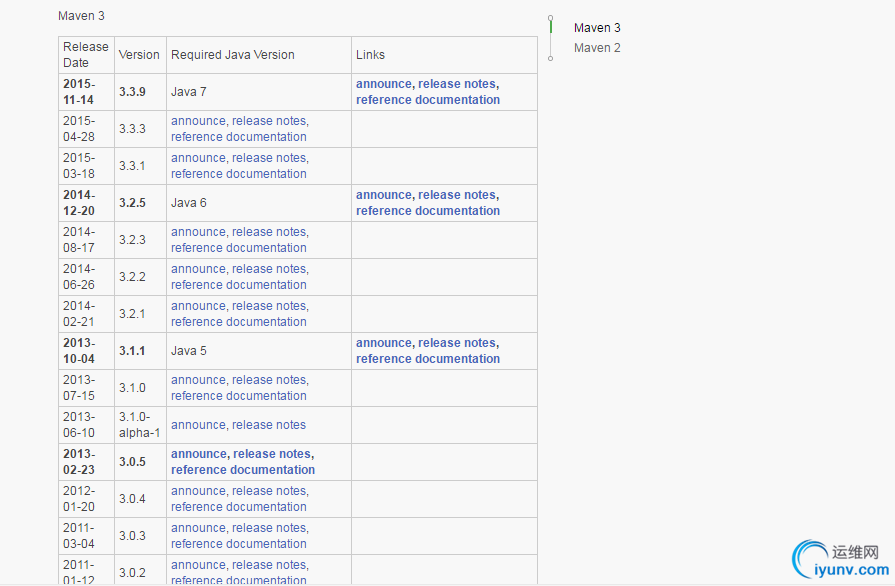The image size is (895, 586).
Task: View release notes in the 3.2.2 row
Action: (x=269, y=269)
